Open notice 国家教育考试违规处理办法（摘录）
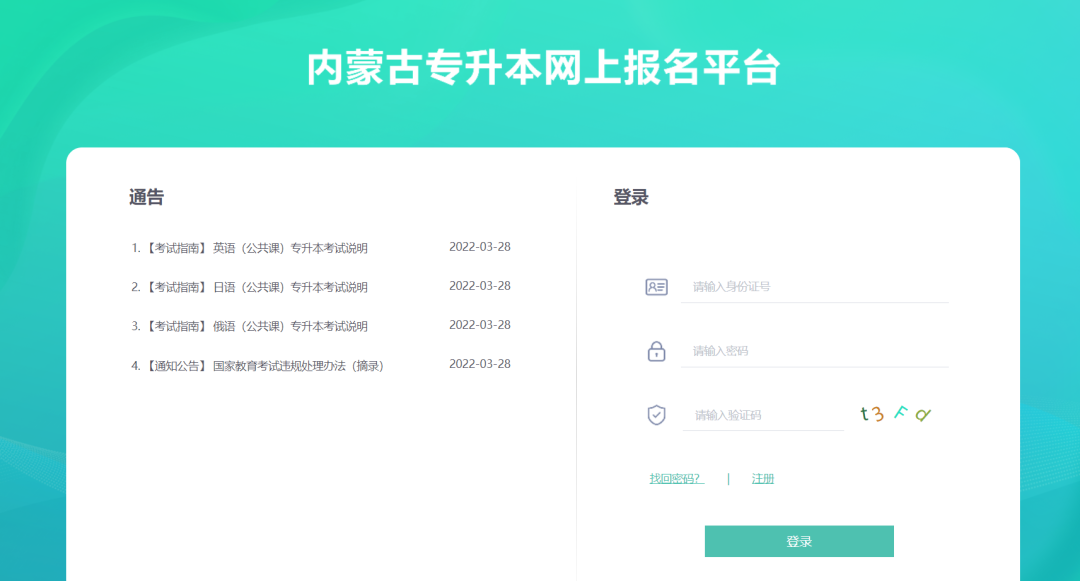 coord(264,366)
